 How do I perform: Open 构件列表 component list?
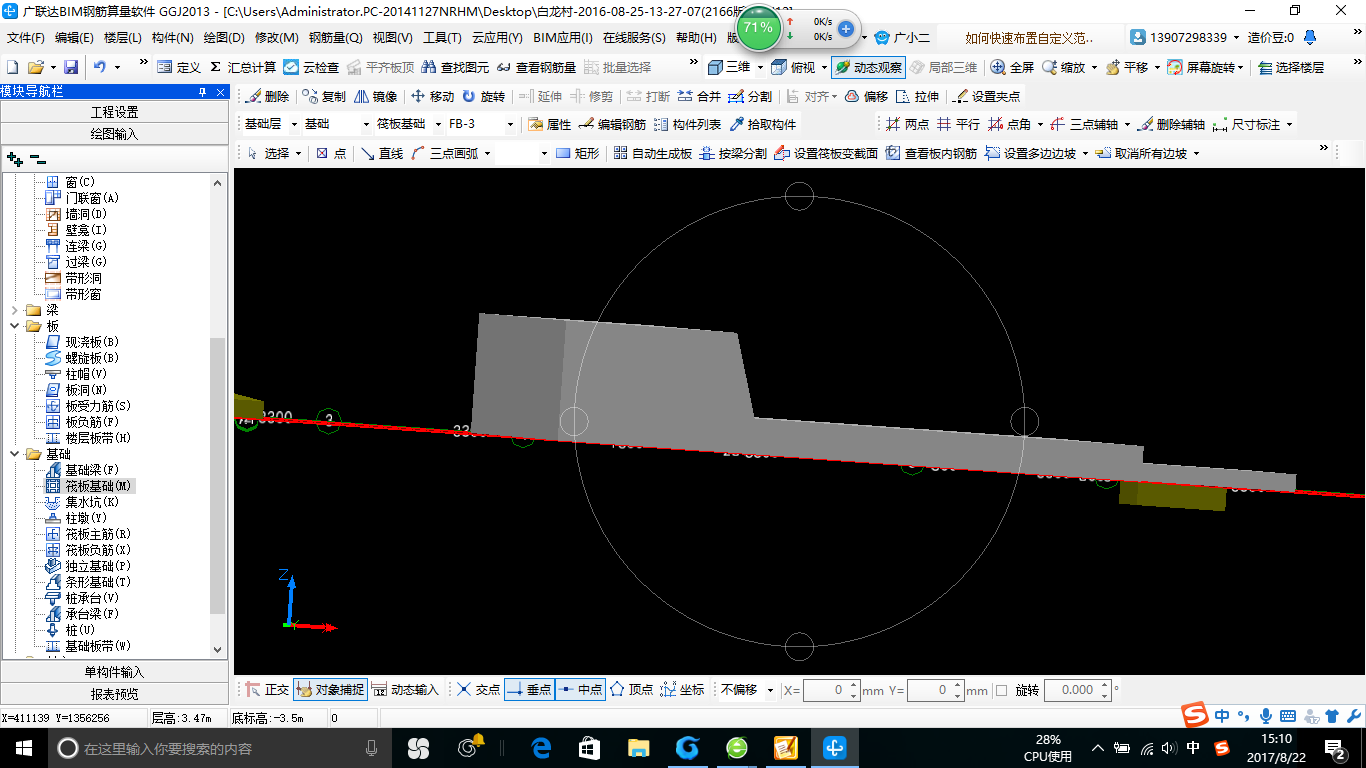coord(687,125)
